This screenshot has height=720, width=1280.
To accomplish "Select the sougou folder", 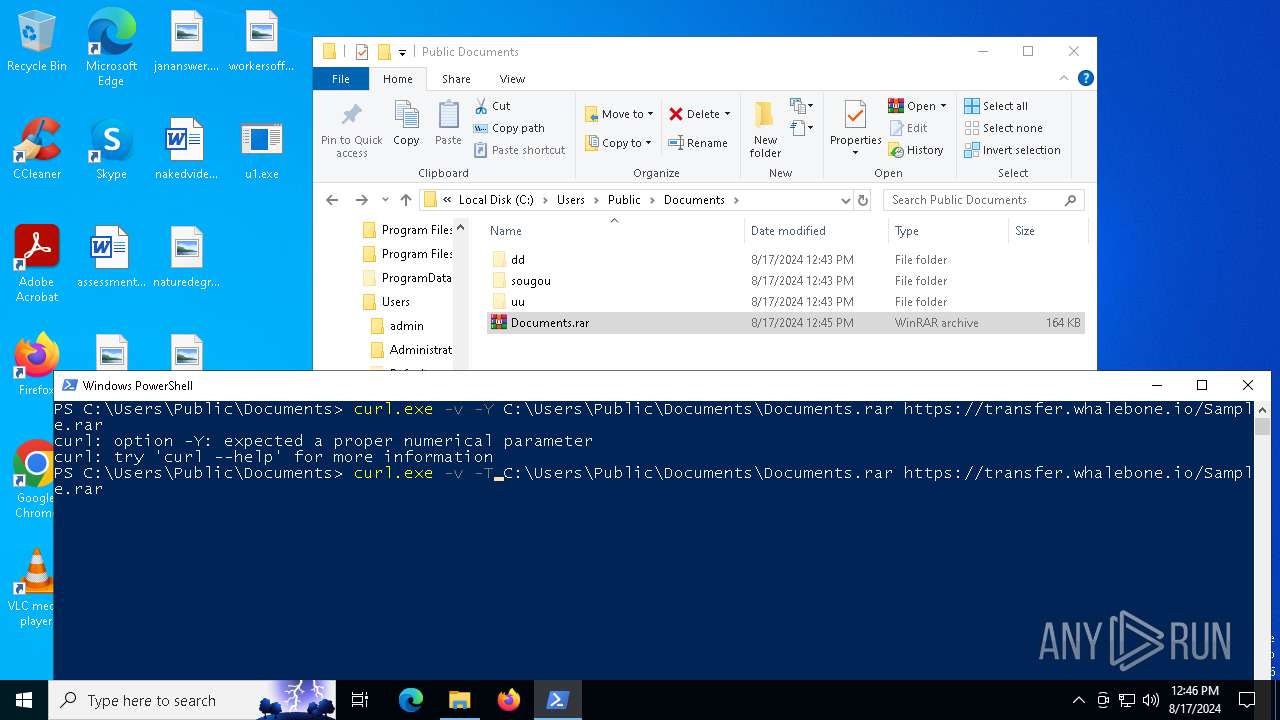I will pyautogui.click(x=786, y=281).
